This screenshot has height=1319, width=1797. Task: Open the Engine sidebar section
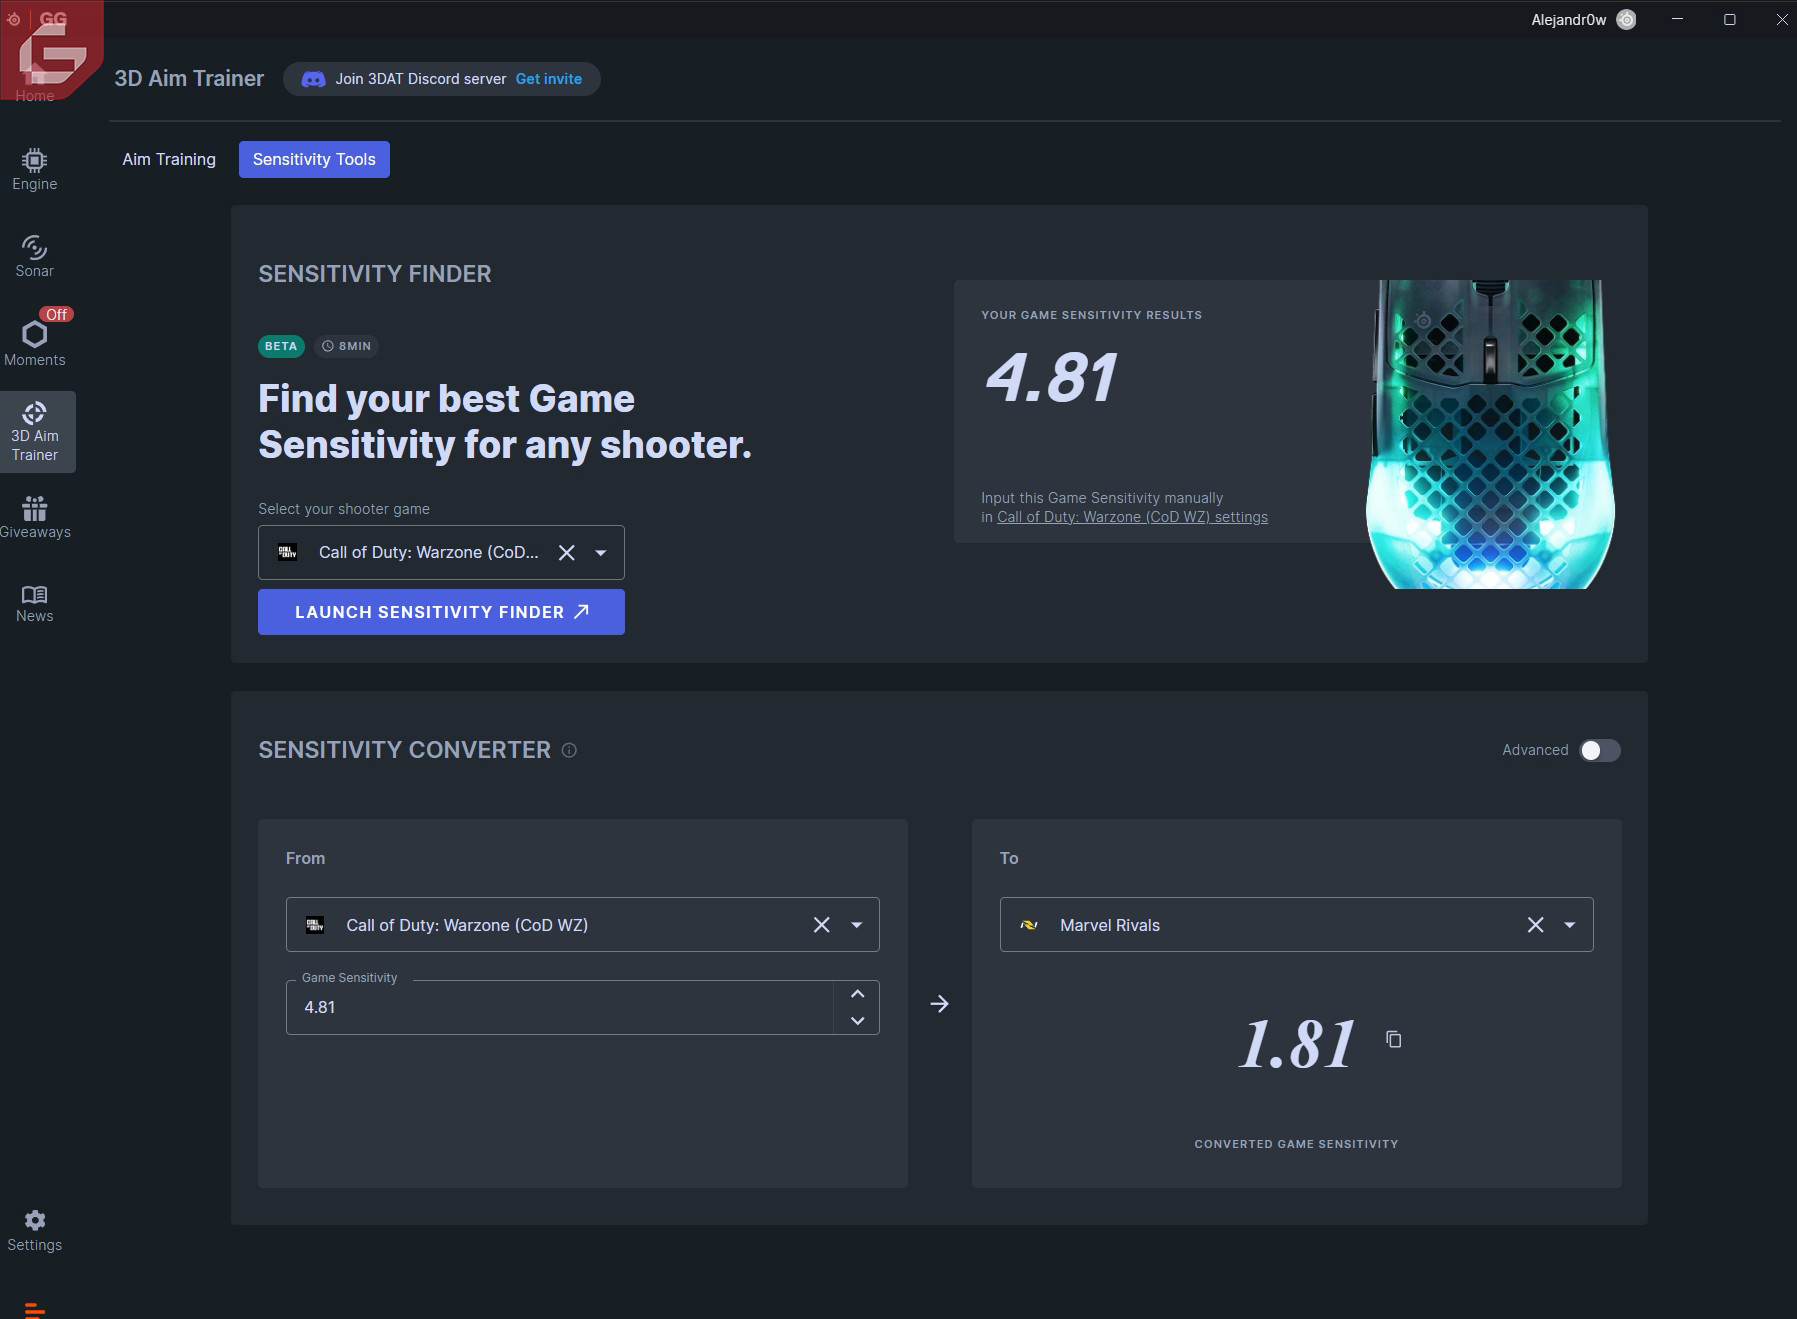[34, 169]
